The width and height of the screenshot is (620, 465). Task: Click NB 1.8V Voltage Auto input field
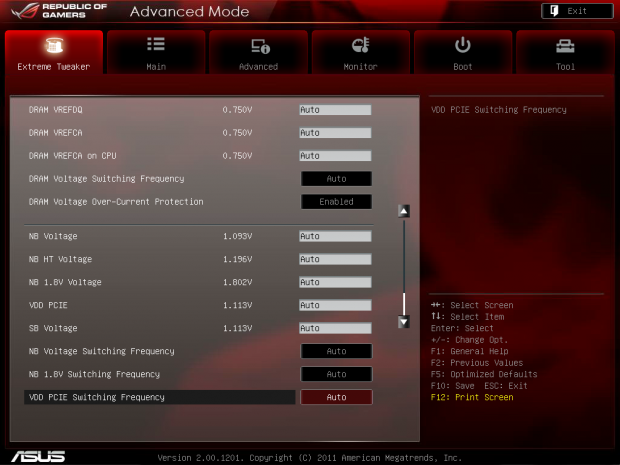pos(335,282)
